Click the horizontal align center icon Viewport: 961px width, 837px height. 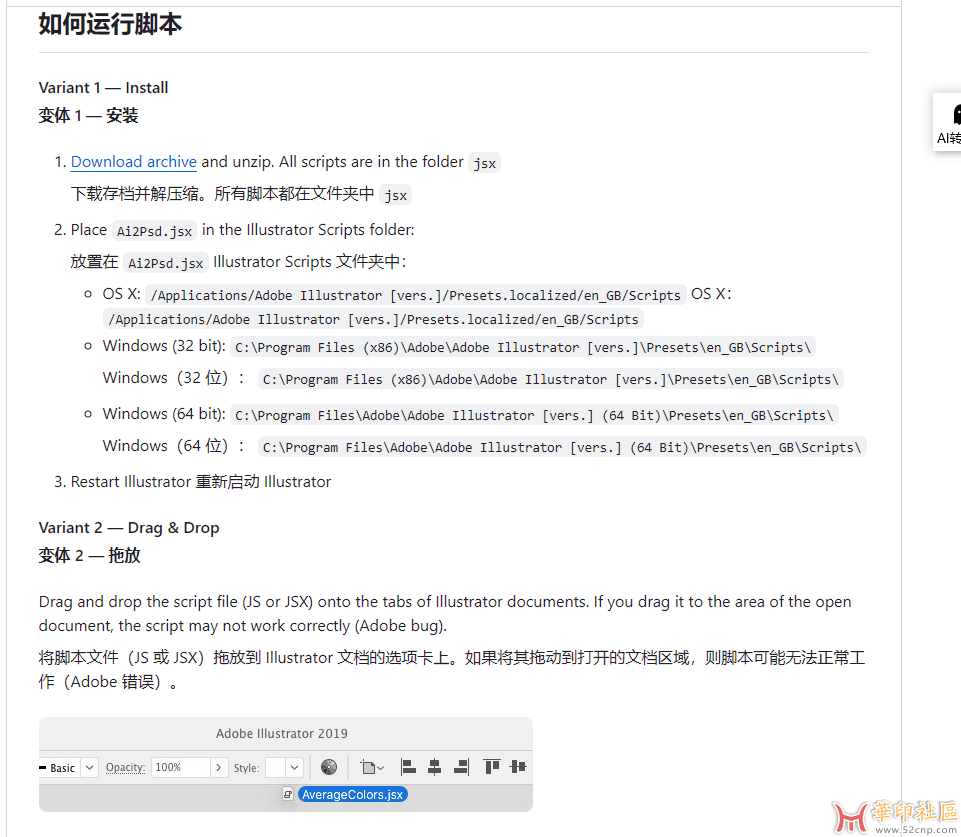[434, 767]
